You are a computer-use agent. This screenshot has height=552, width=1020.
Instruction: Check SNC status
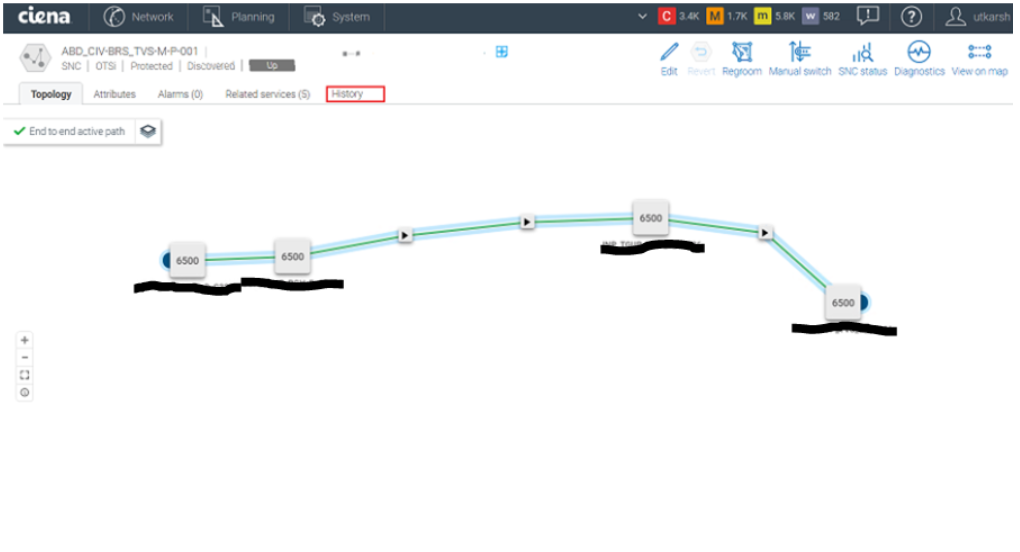click(x=863, y=59)
